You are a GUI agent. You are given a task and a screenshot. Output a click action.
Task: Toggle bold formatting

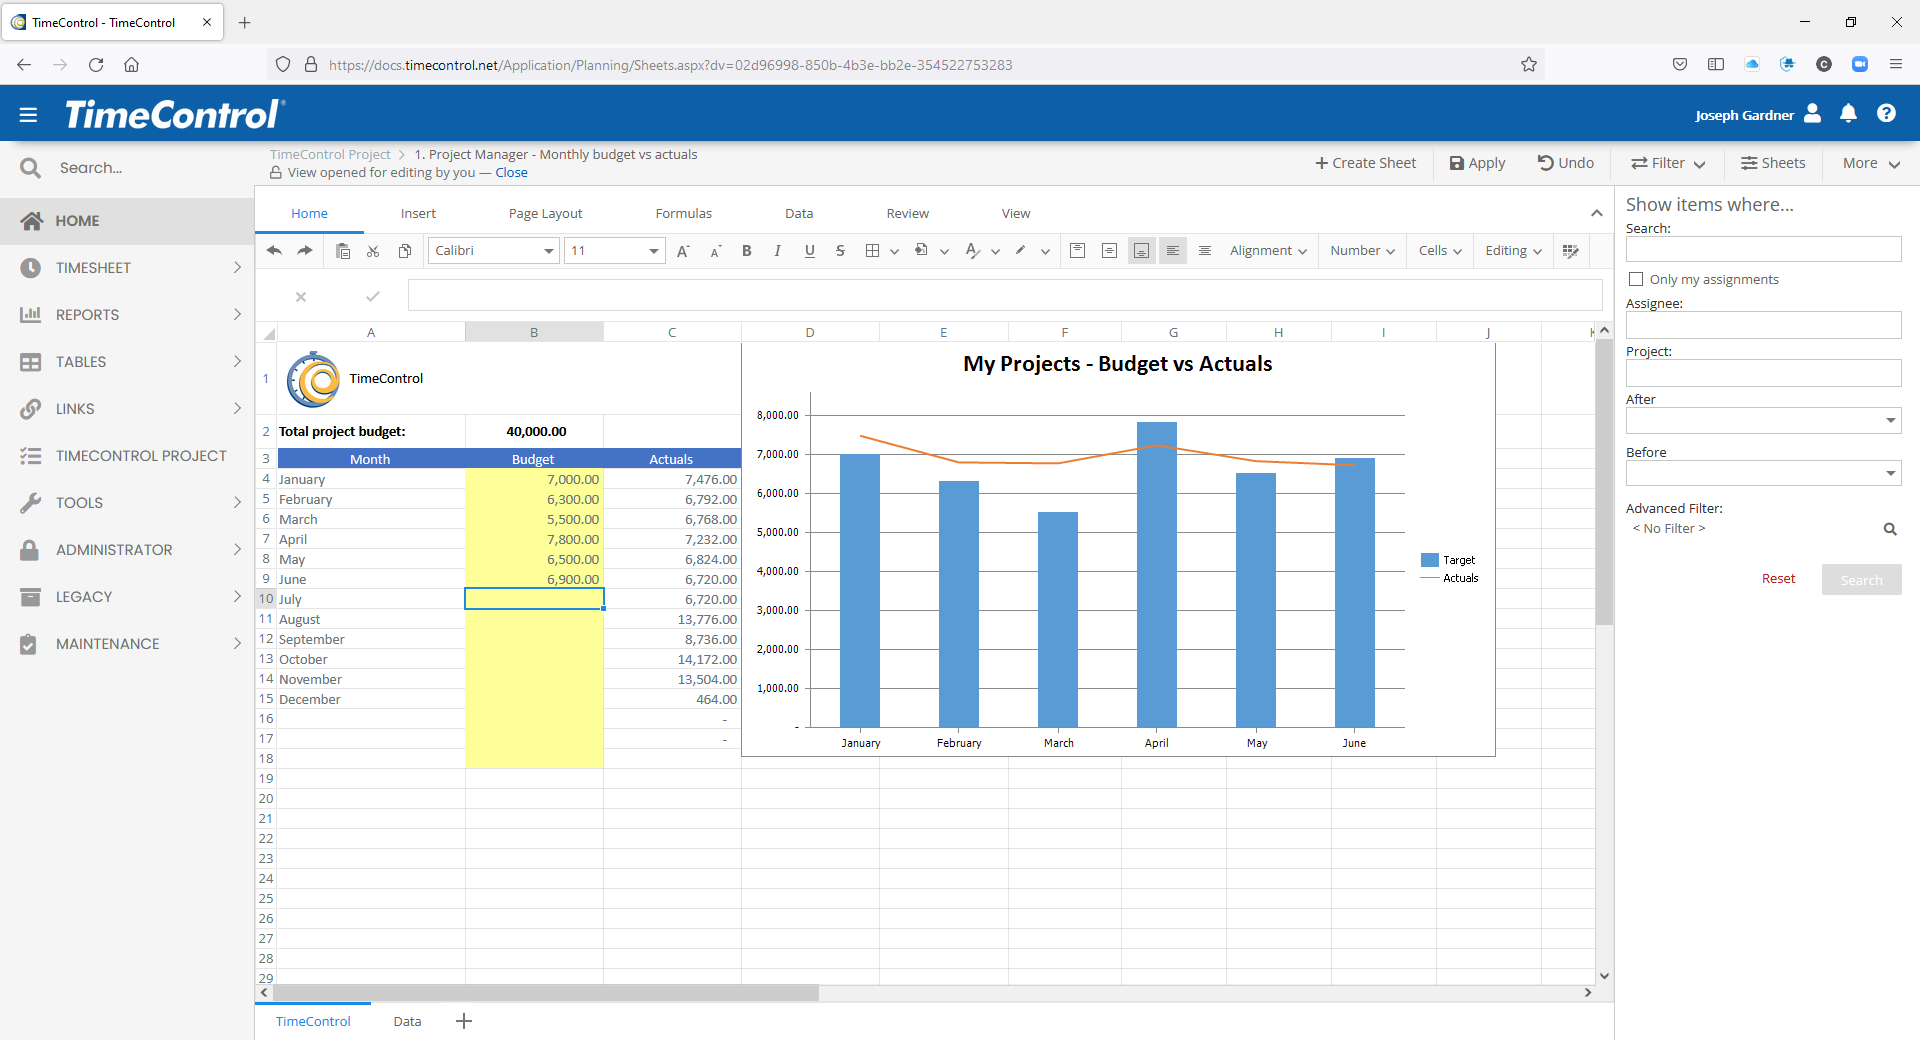(747, 251)
